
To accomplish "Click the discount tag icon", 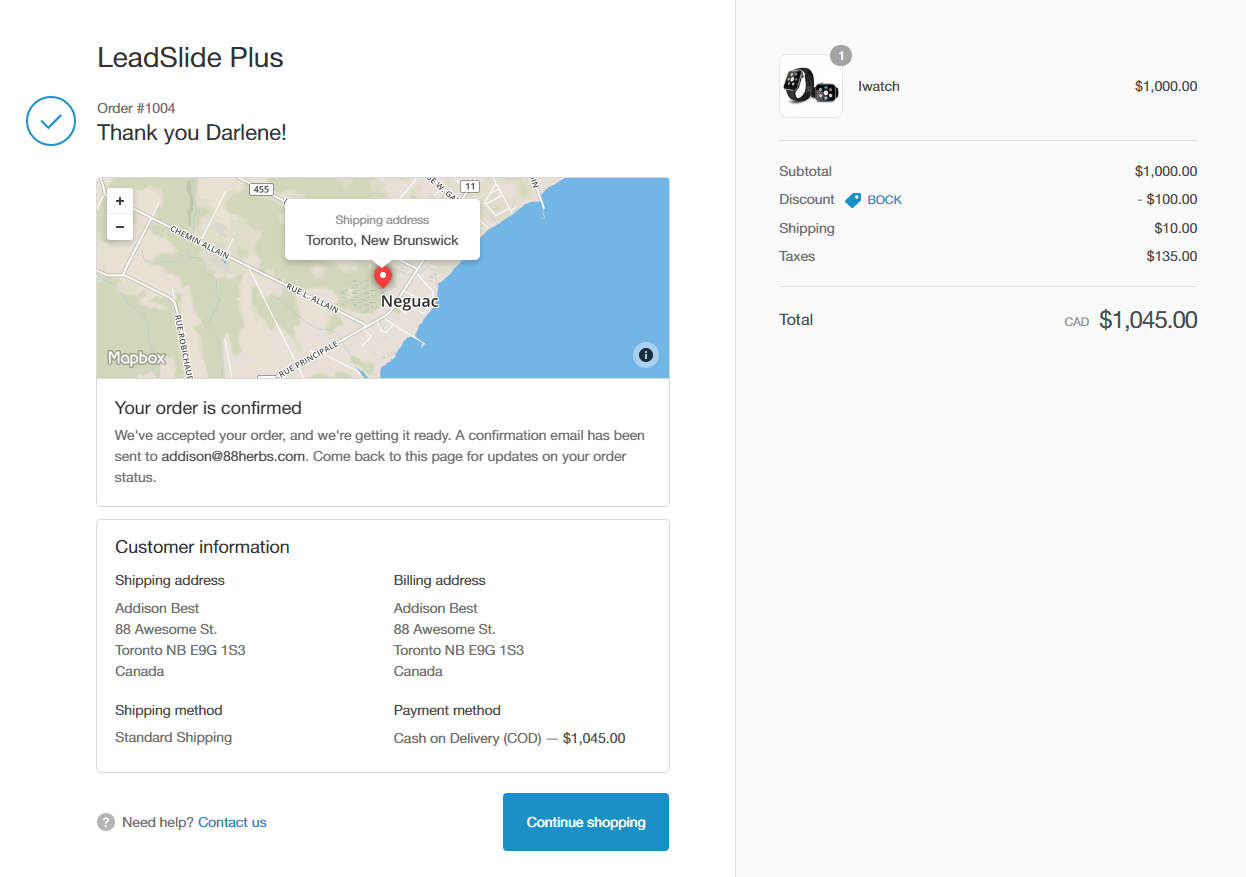I will pyautogui.click(x=853, y=200).
